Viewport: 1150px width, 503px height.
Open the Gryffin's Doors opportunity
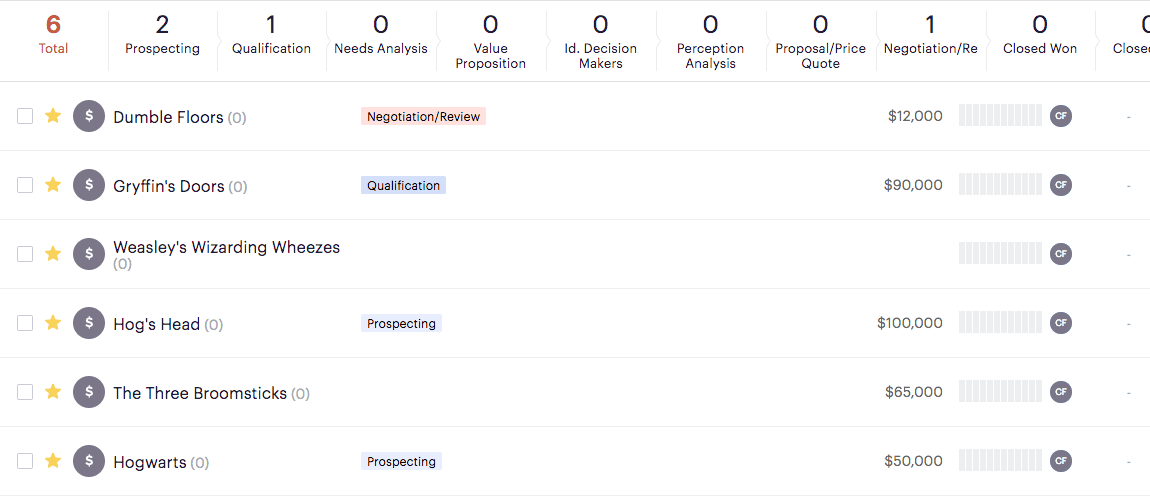(168, 186)
